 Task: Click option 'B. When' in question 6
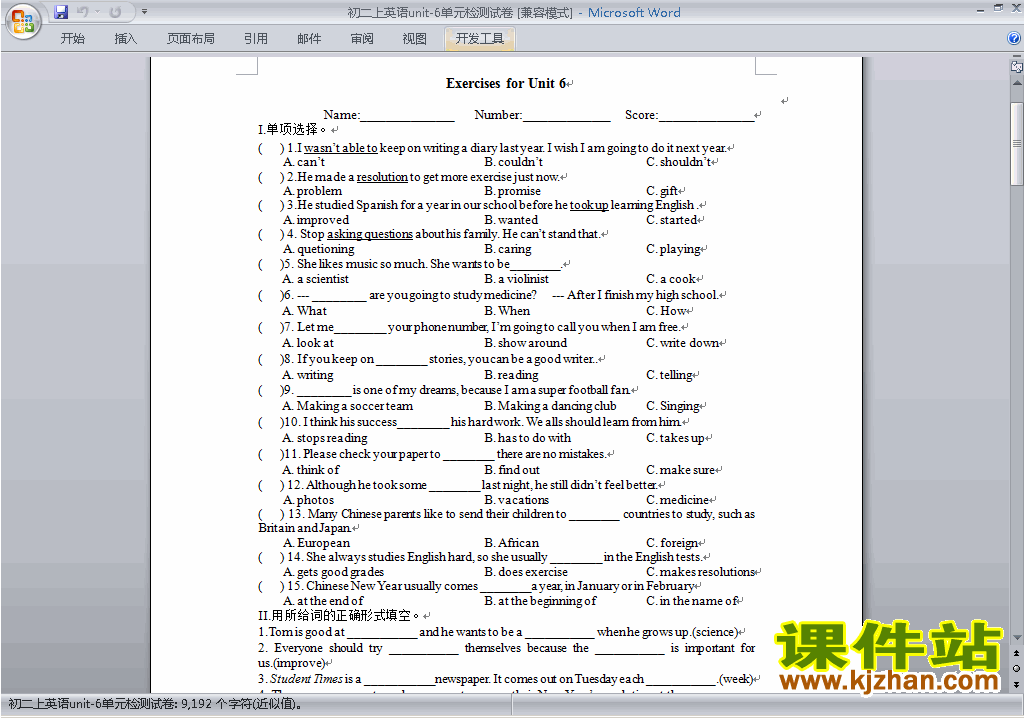point(507,311)
